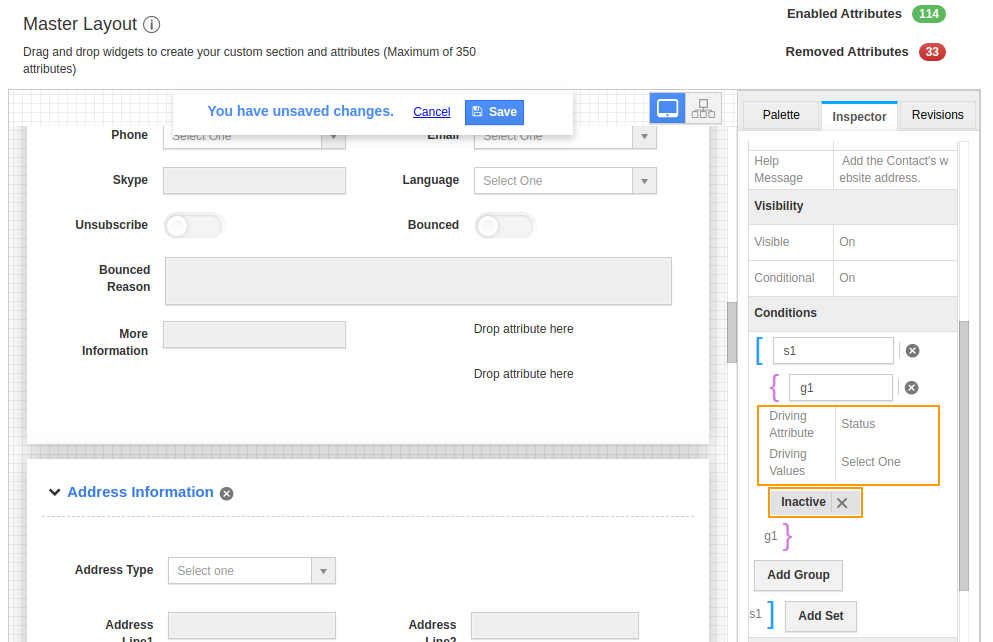The height and width of the screenshot is (642, 993).
Task: Open the Revisions tab
Action: (937, 115)
